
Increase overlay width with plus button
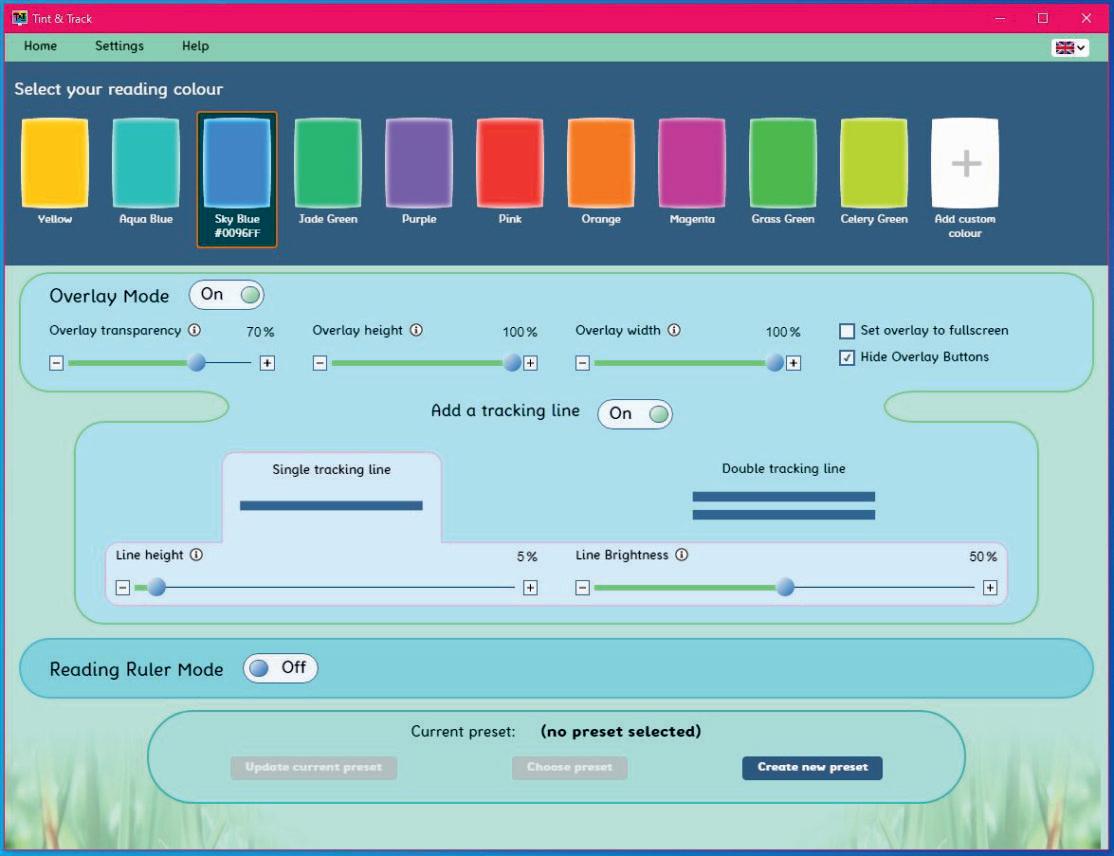pos(793,363)
